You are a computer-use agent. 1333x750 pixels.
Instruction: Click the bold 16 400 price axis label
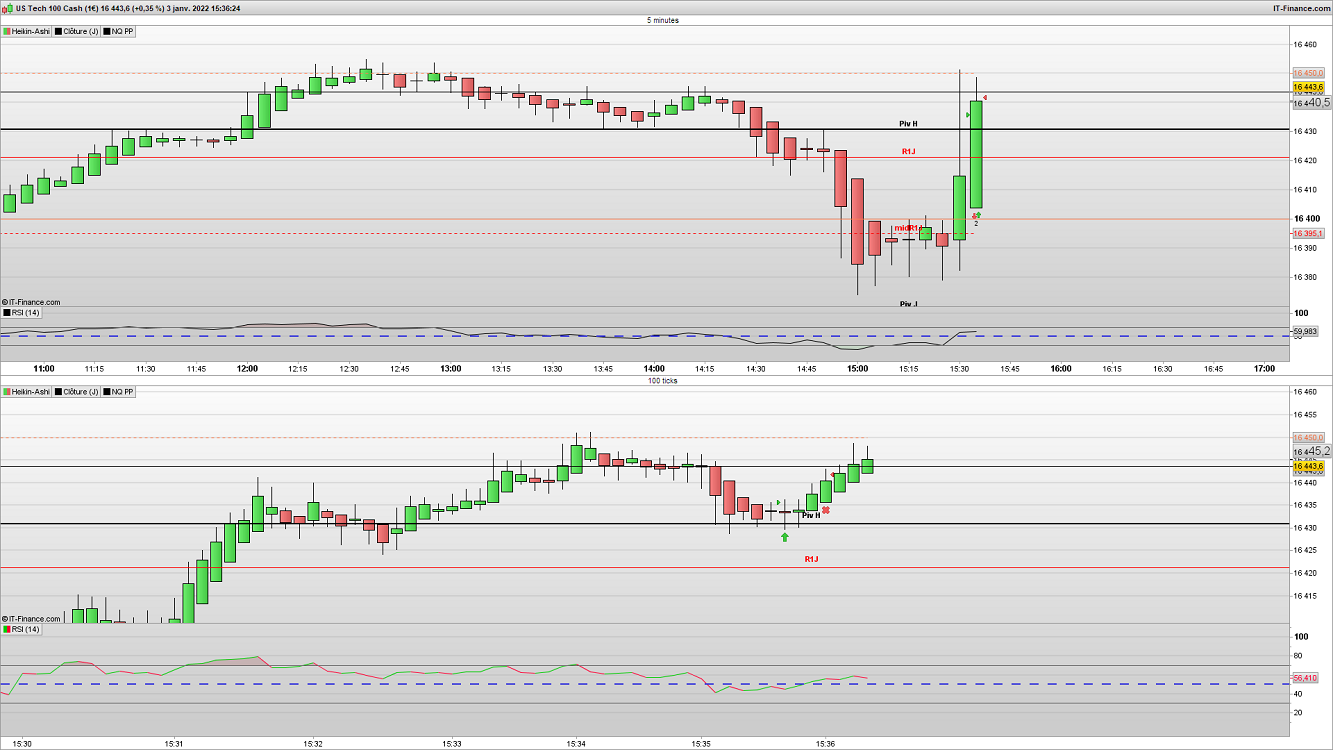click(x=1305, y=219)
